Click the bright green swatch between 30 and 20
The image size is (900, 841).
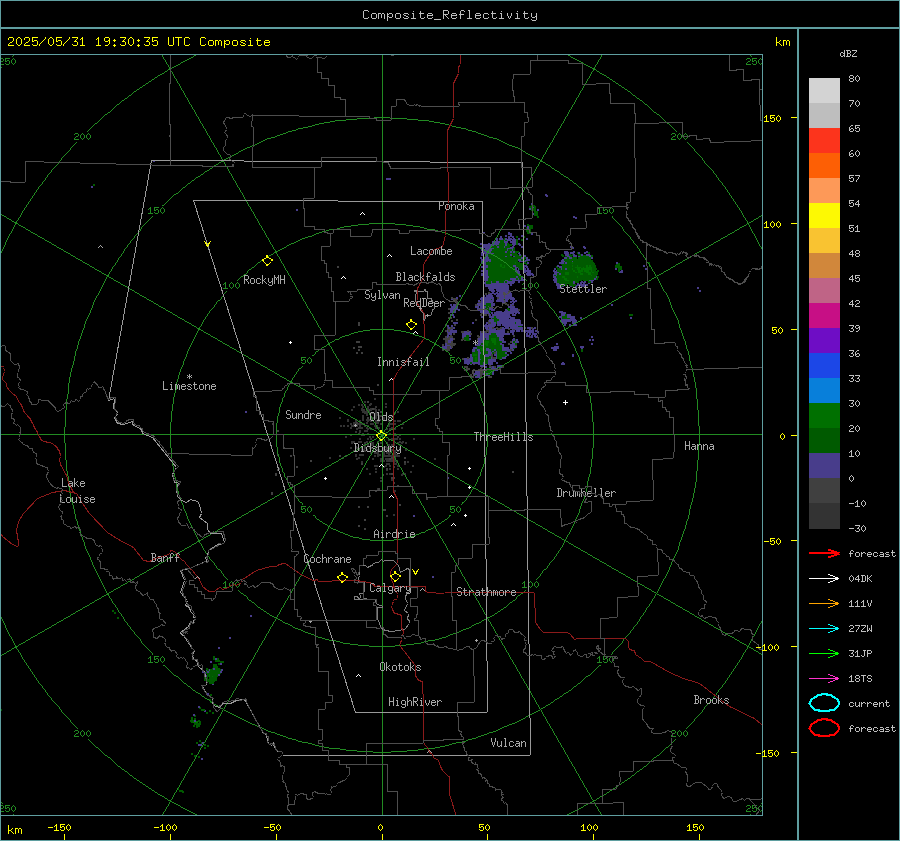pyautogui.click(x=824, y=415)
